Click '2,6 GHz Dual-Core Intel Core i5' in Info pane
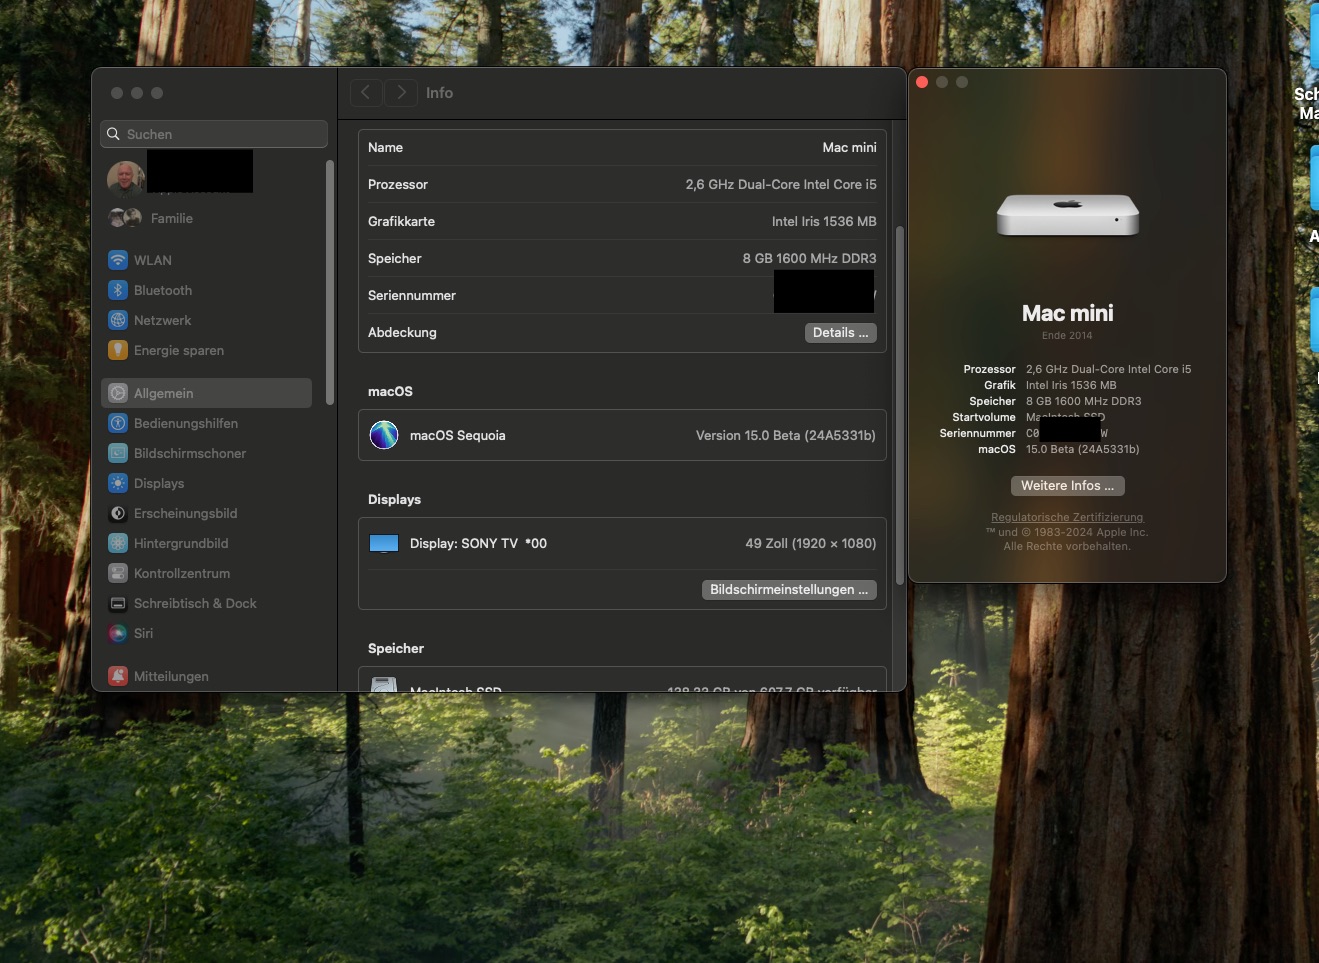 781,184
